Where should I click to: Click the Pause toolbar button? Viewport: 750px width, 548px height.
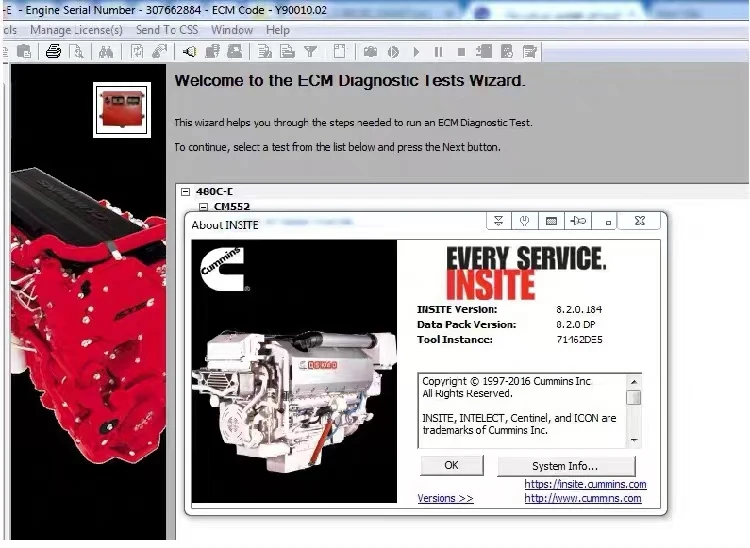438,52
